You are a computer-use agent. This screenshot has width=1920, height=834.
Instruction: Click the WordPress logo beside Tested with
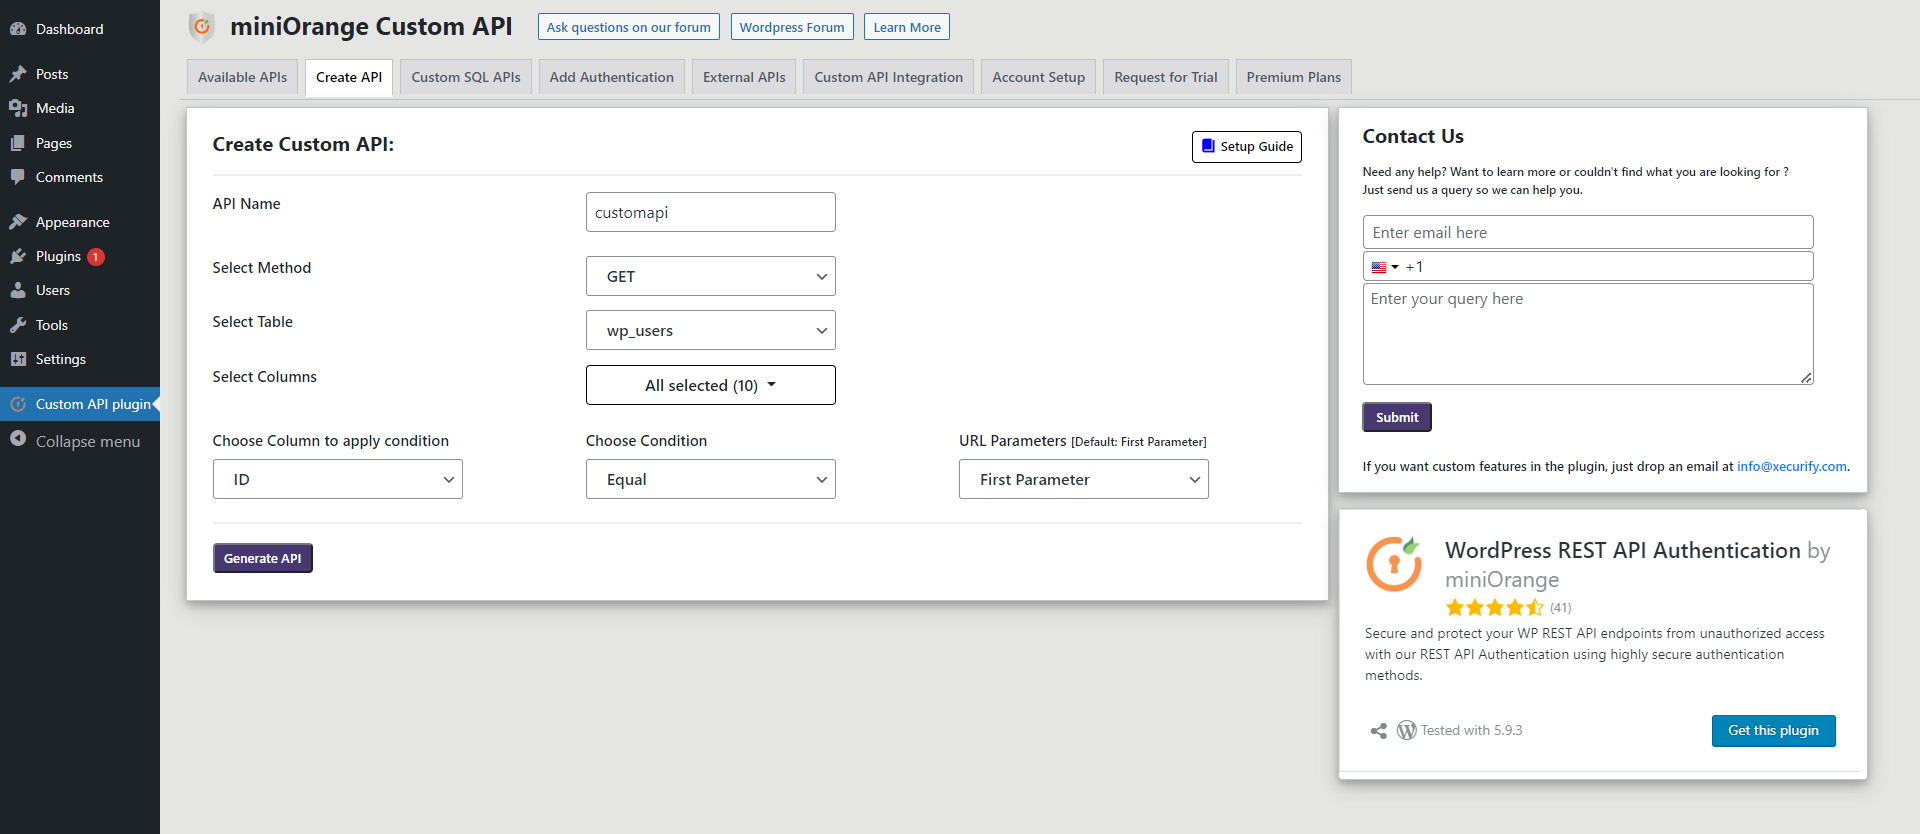[1407, 731]
